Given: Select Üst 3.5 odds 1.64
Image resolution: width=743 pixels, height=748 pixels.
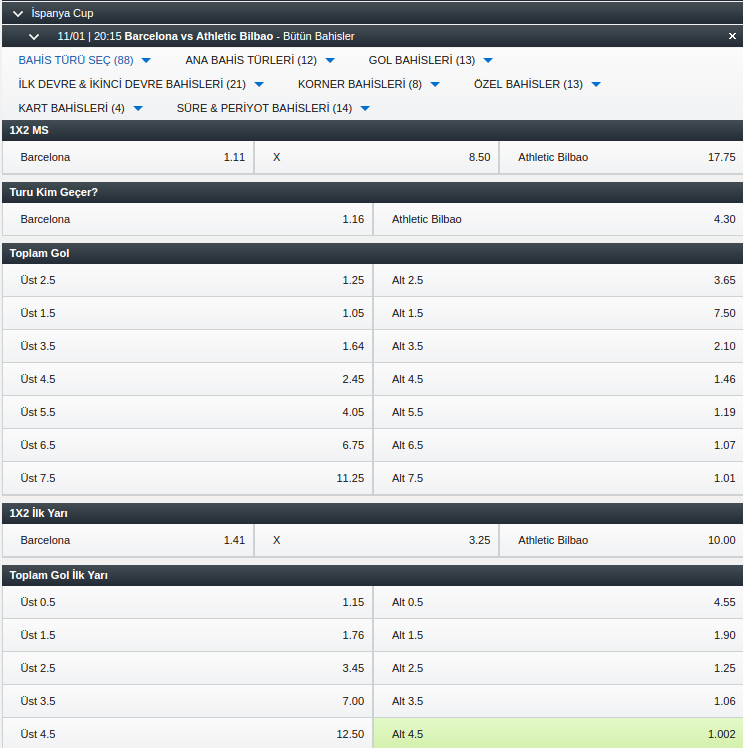Looking at the screenshot, I should (187, 346).
